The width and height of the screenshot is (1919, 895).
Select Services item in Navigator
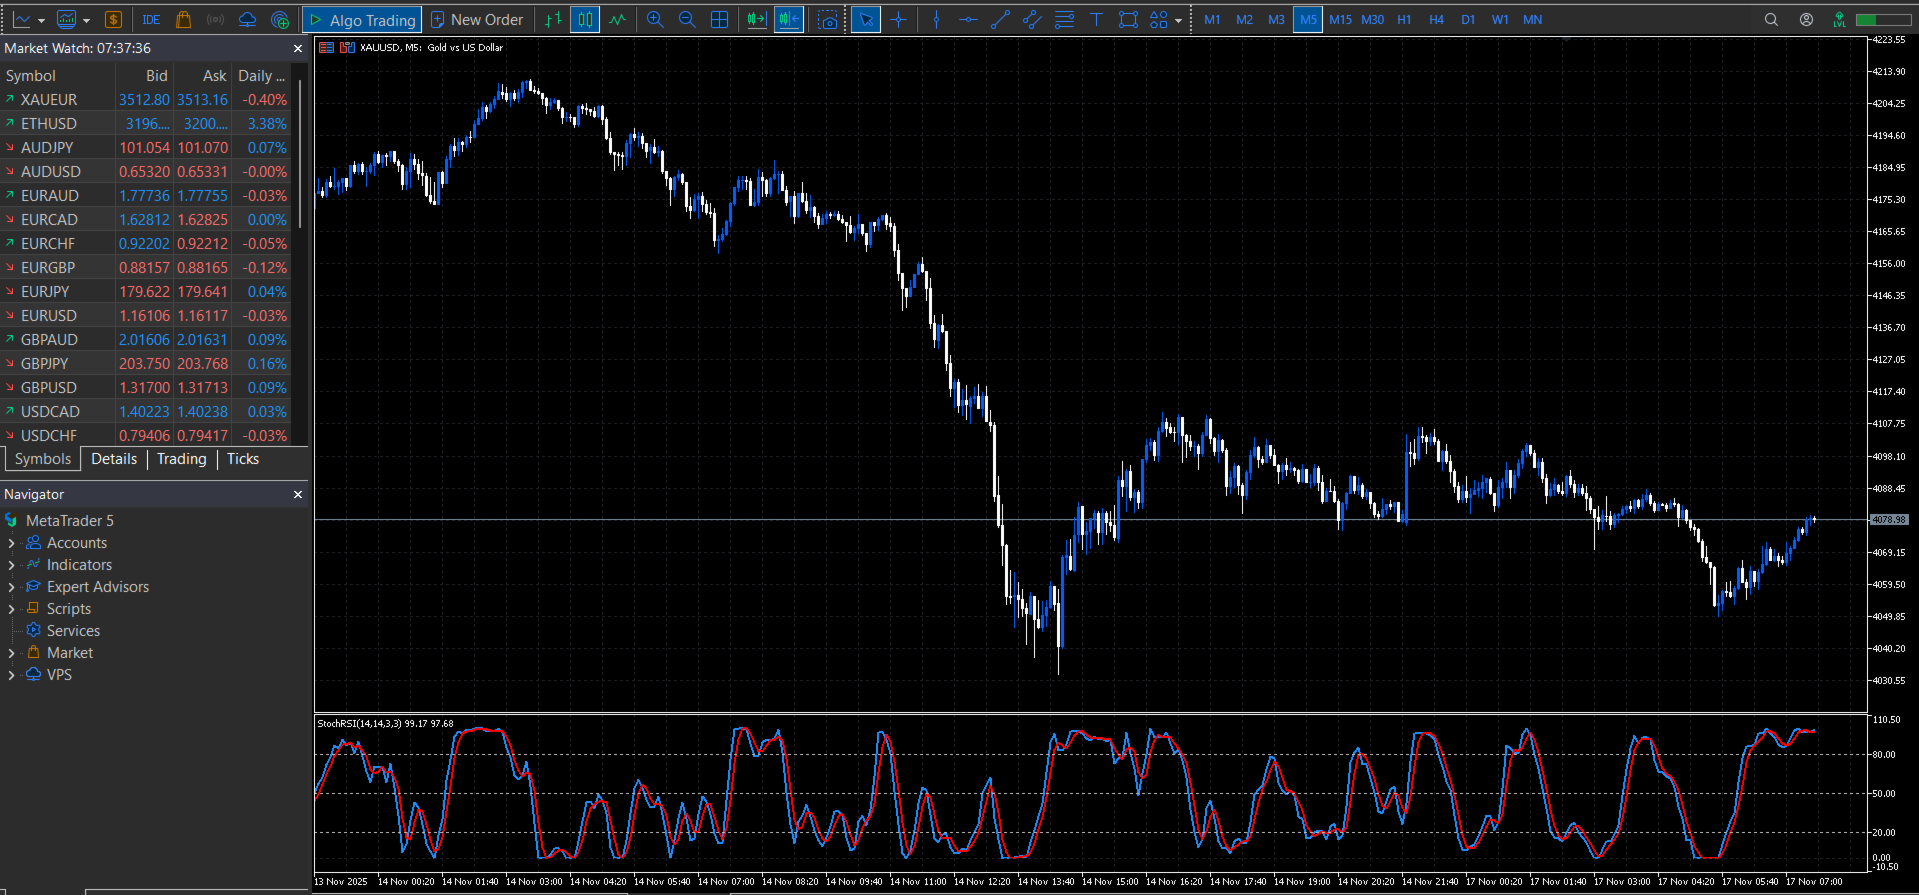[x=73, y=631]
